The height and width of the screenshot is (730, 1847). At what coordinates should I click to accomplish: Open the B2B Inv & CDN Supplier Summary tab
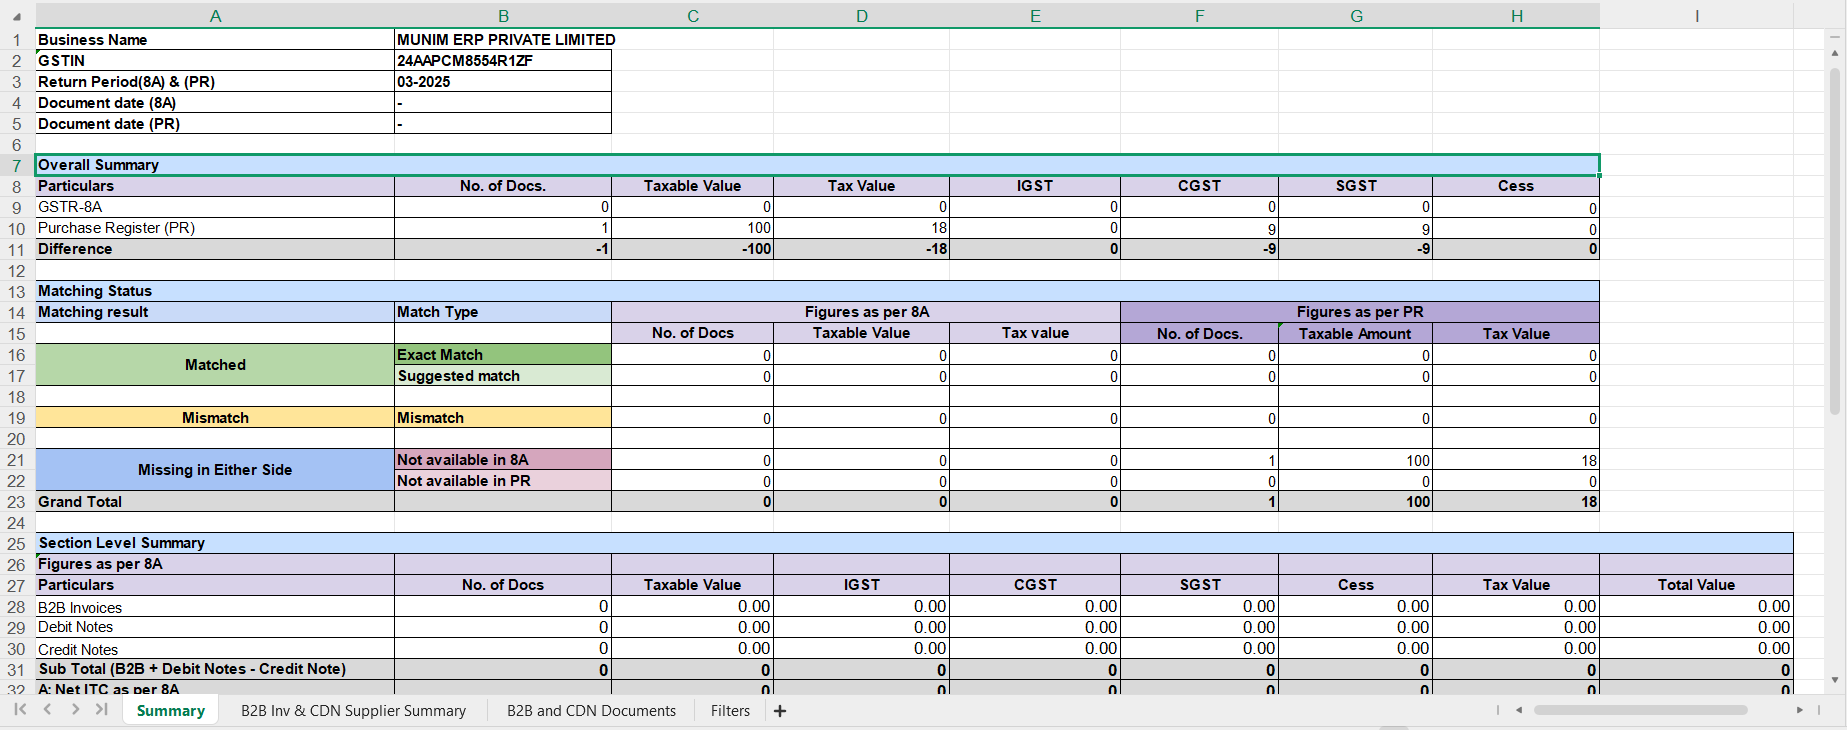pos(353,711)
